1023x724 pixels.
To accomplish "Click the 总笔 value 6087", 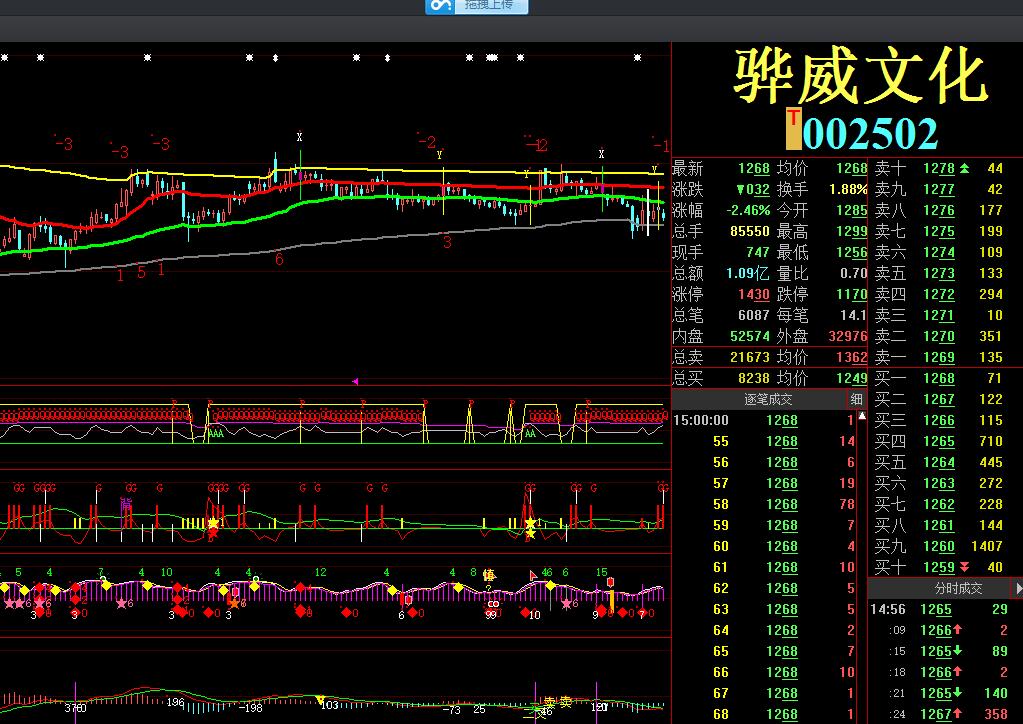I will (x=754, y=316).
